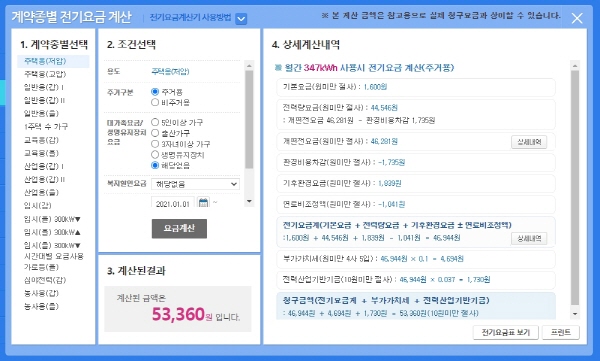This screenshot has width=600, height=361.
Task: Click scroll-down arrow in 조건선택 panel
Action: (x=249, y=201)
